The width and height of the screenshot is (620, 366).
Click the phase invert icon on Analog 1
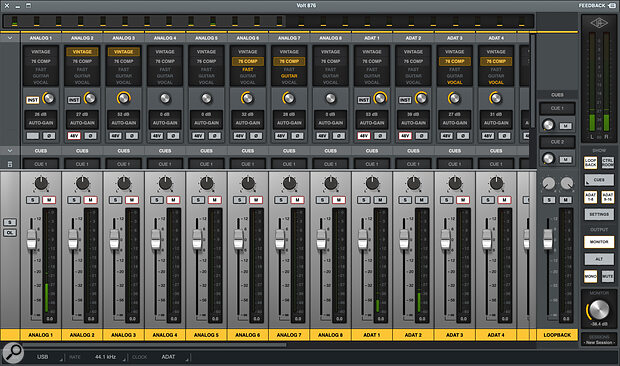tap(49, 136)
